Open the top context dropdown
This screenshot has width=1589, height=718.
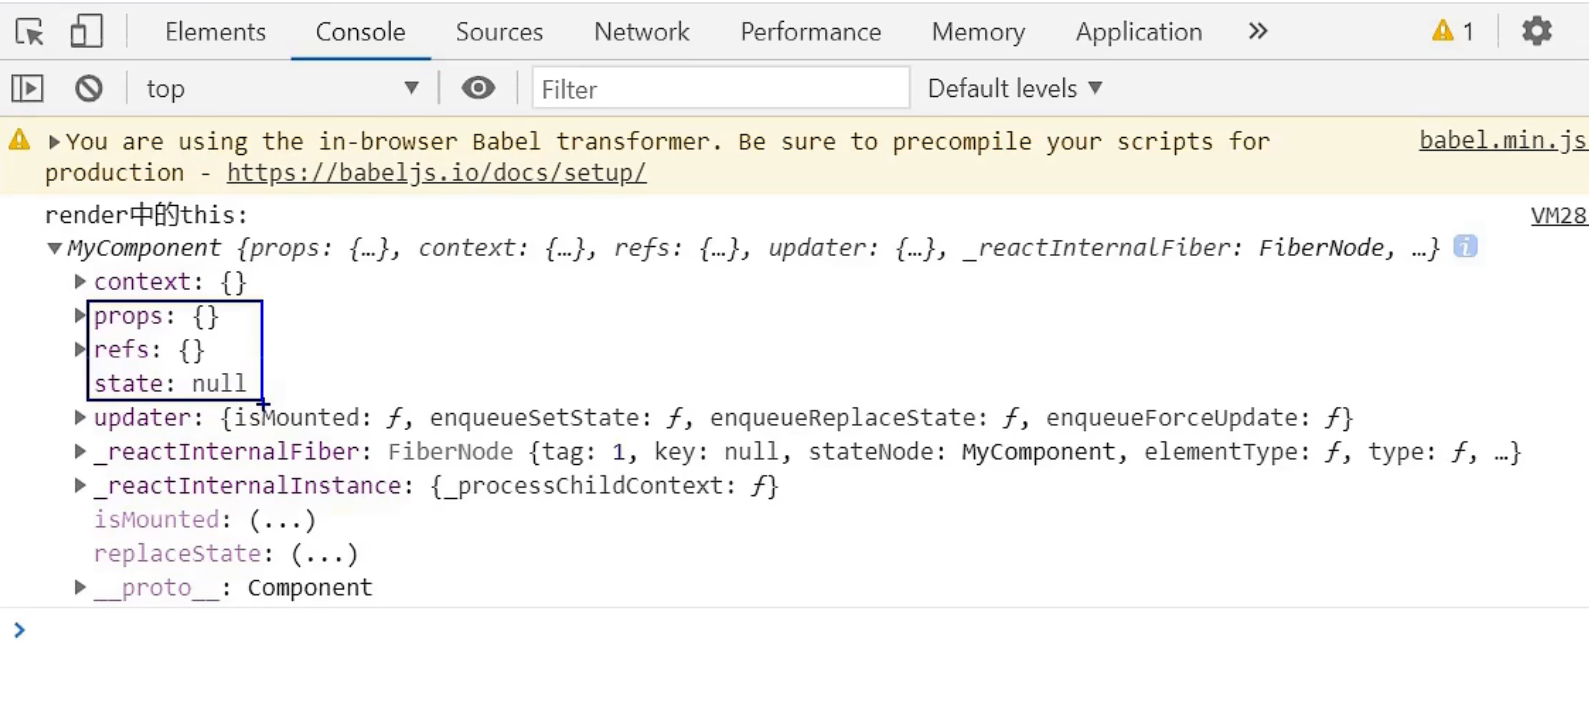[282, 88]
